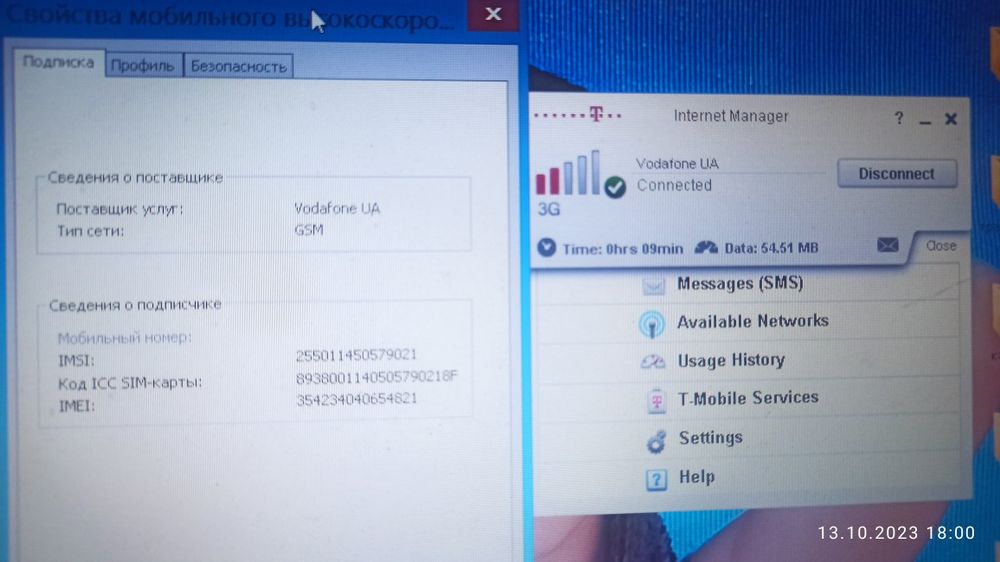Viewport: 1000px width, 562px height.
Task: Click the Поставщик услуг label
Action: click(119, 209)
